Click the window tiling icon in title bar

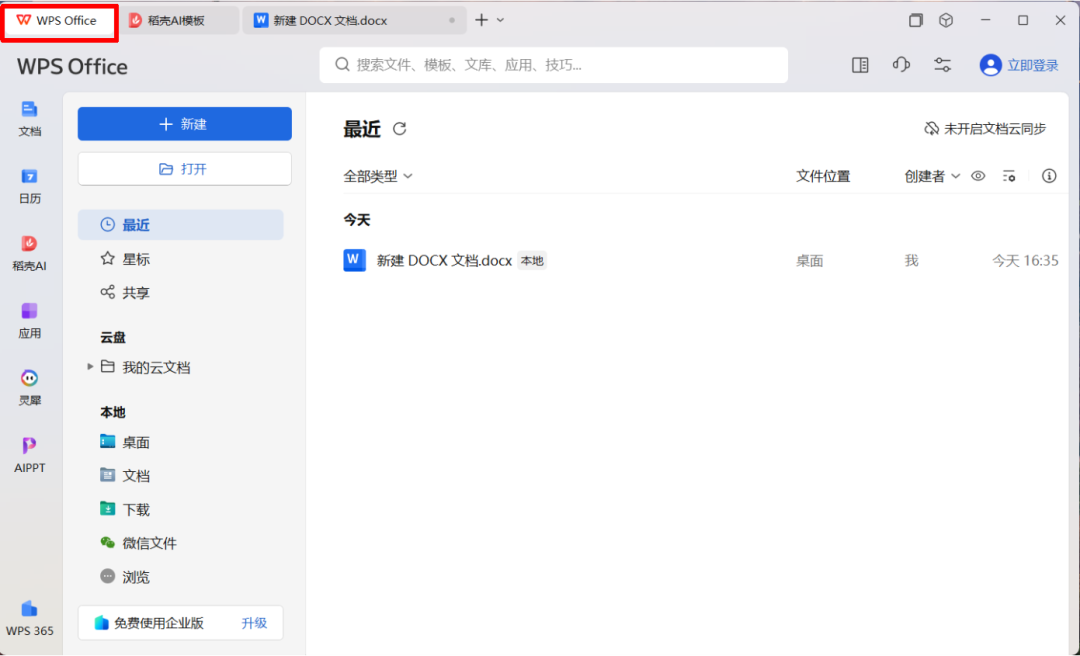coord(915,21)
